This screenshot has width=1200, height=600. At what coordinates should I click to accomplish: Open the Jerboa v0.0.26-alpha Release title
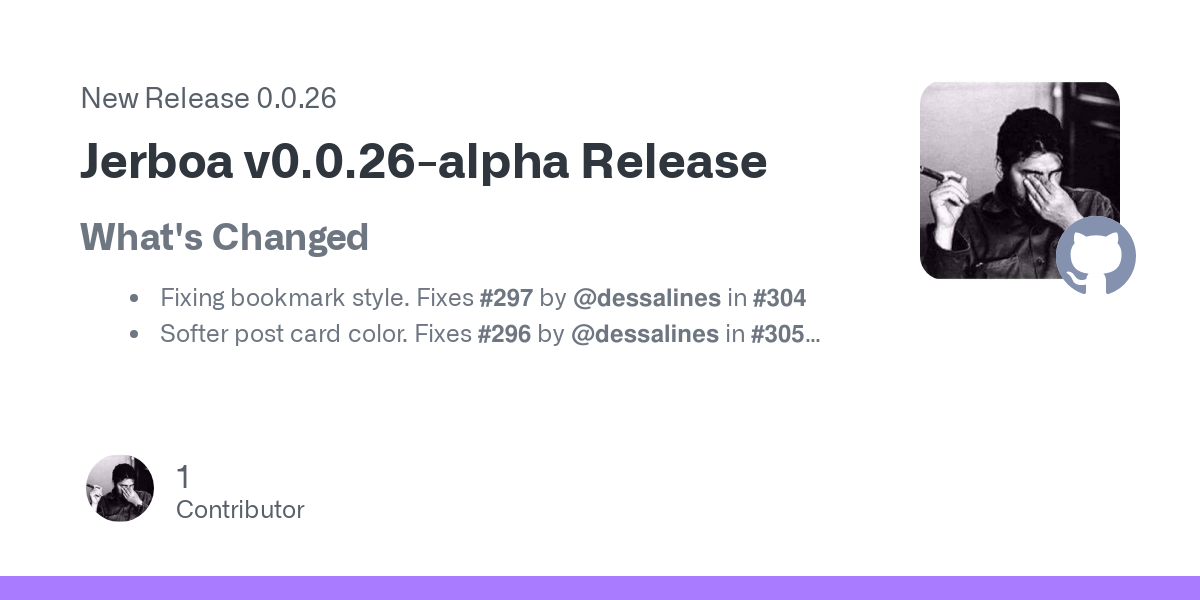tap(424, 162)
